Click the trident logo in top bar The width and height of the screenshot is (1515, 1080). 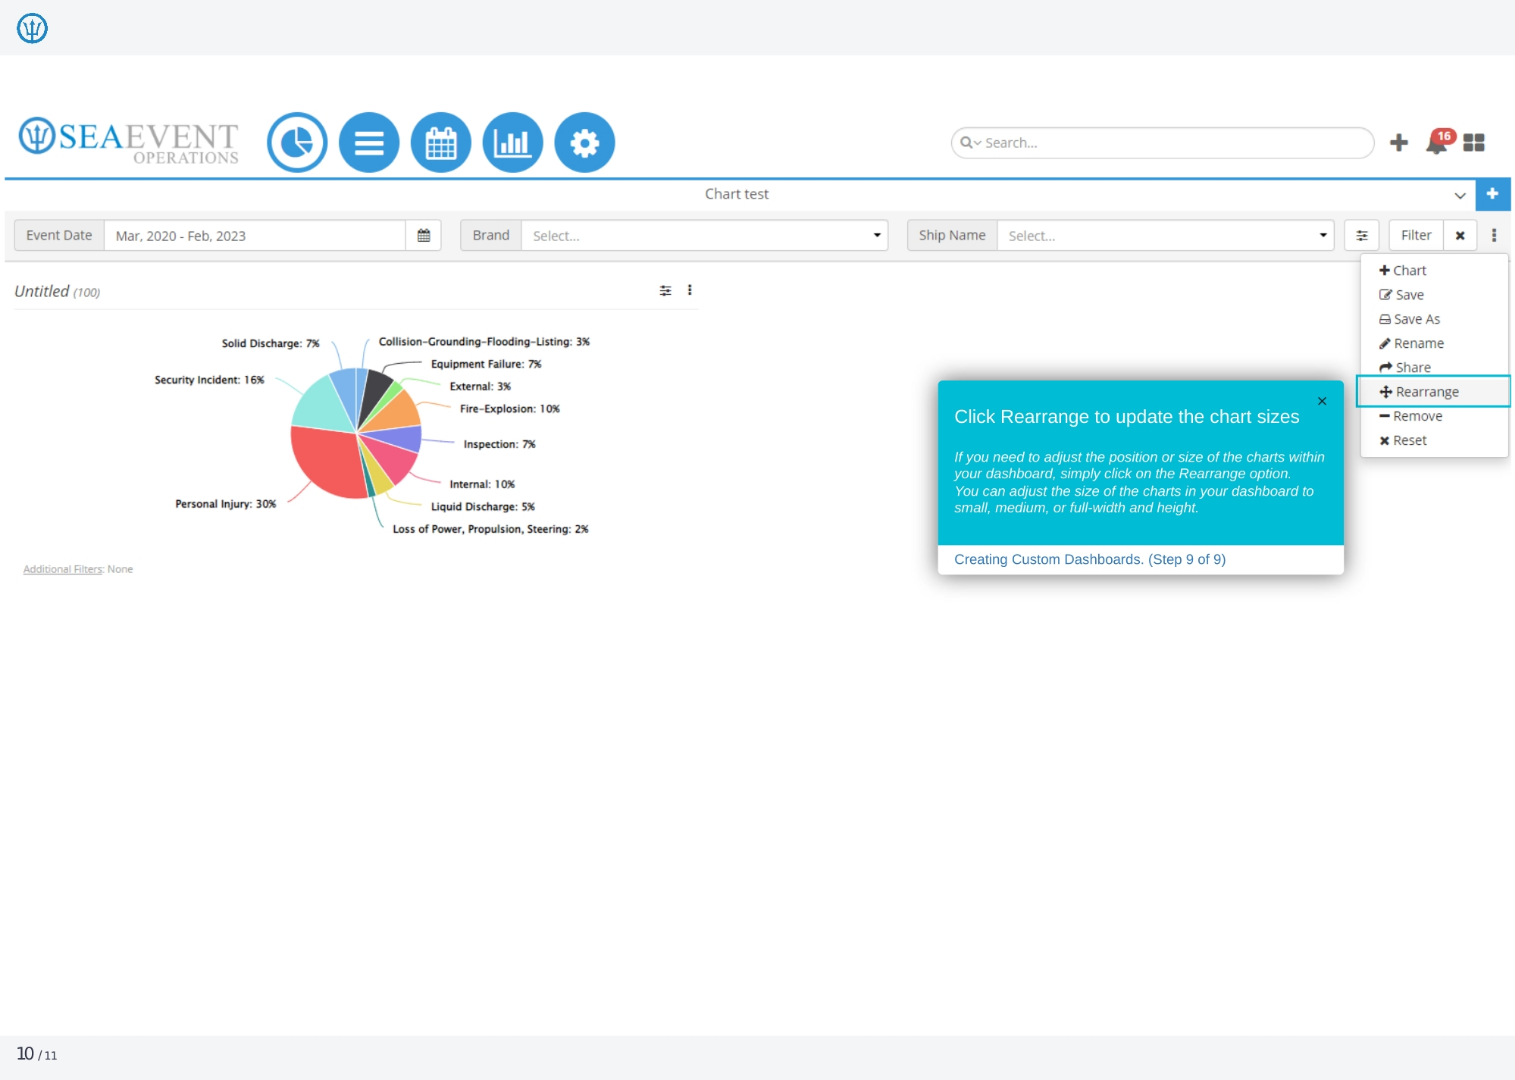tap(32, 28)
